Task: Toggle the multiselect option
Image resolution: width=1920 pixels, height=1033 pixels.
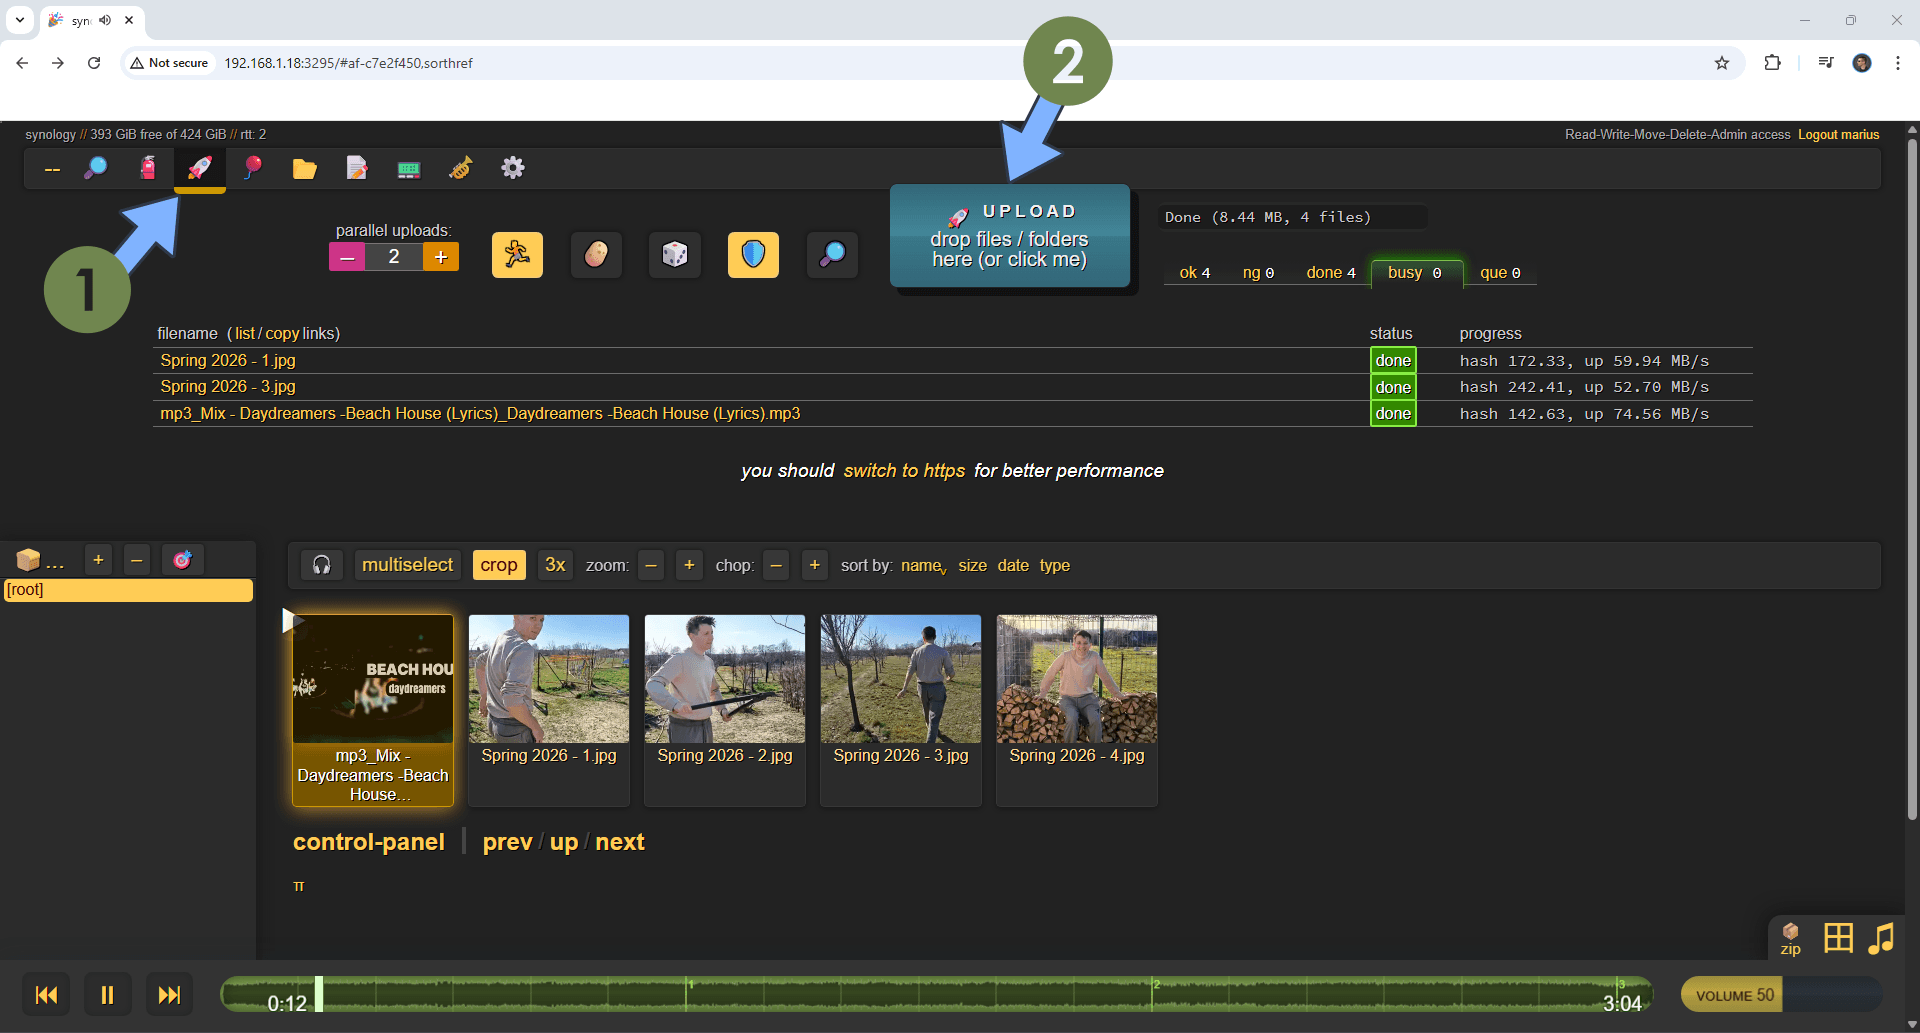Action: (407, 565)
